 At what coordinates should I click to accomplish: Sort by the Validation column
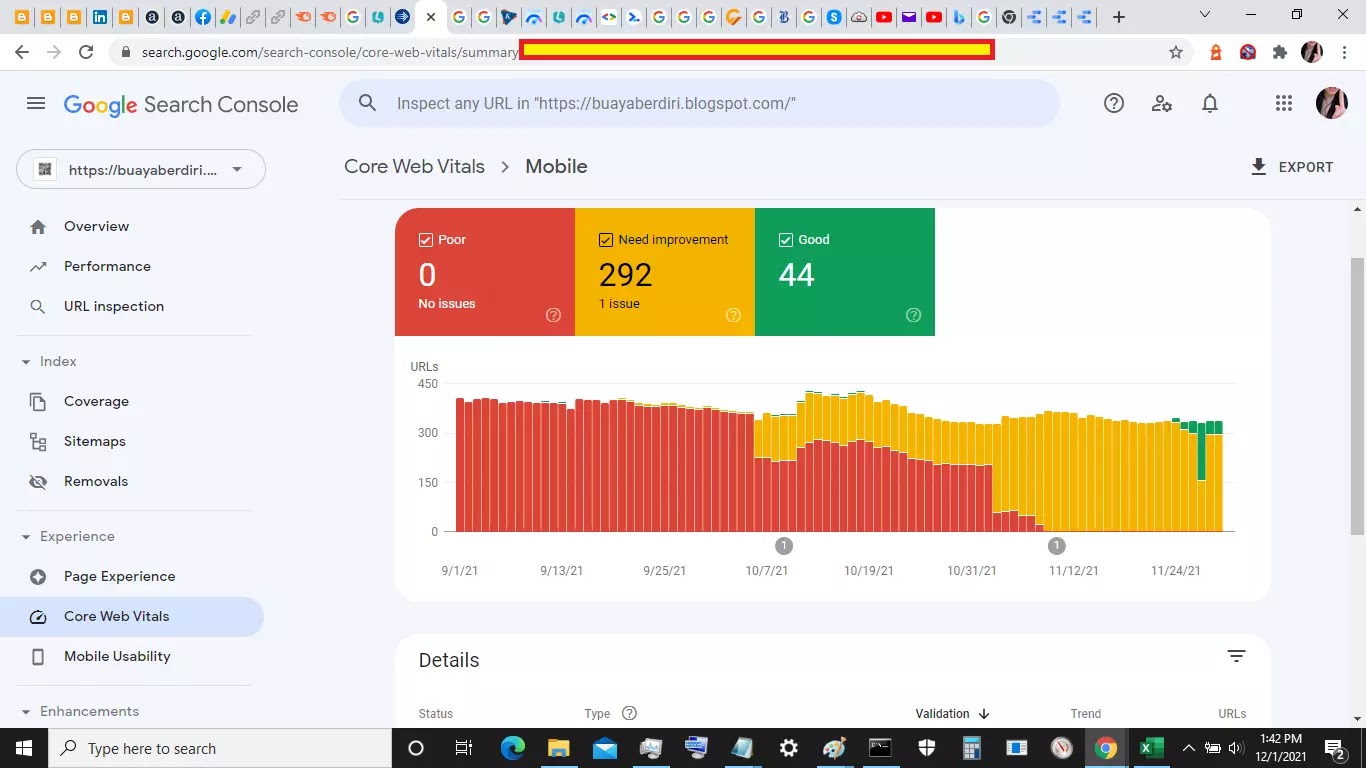click(x=952, y=714)
